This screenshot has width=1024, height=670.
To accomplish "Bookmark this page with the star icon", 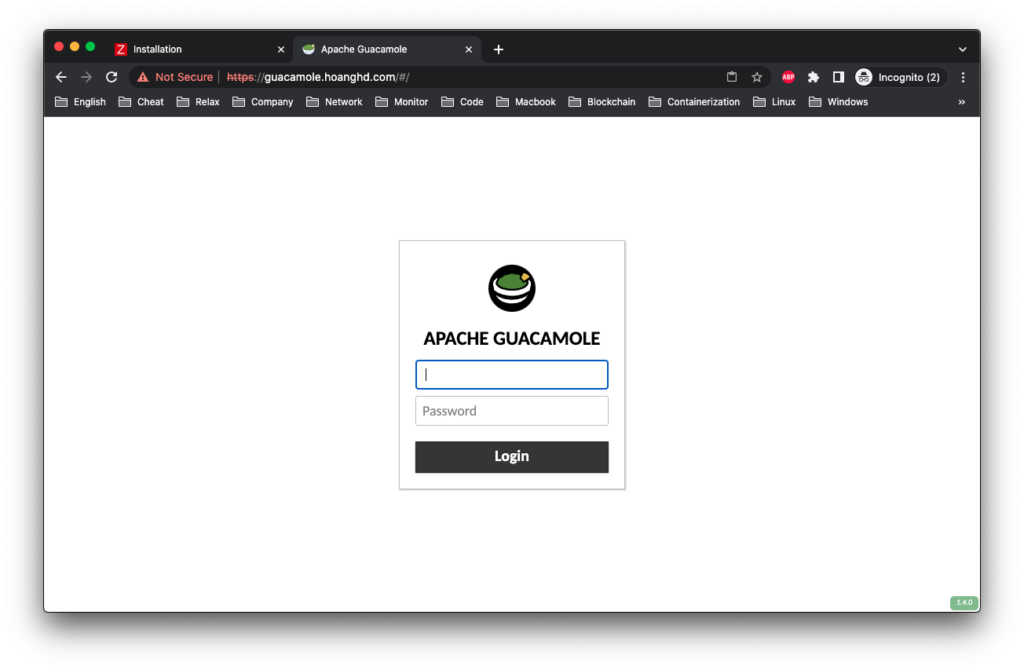I will click(757, 77).
